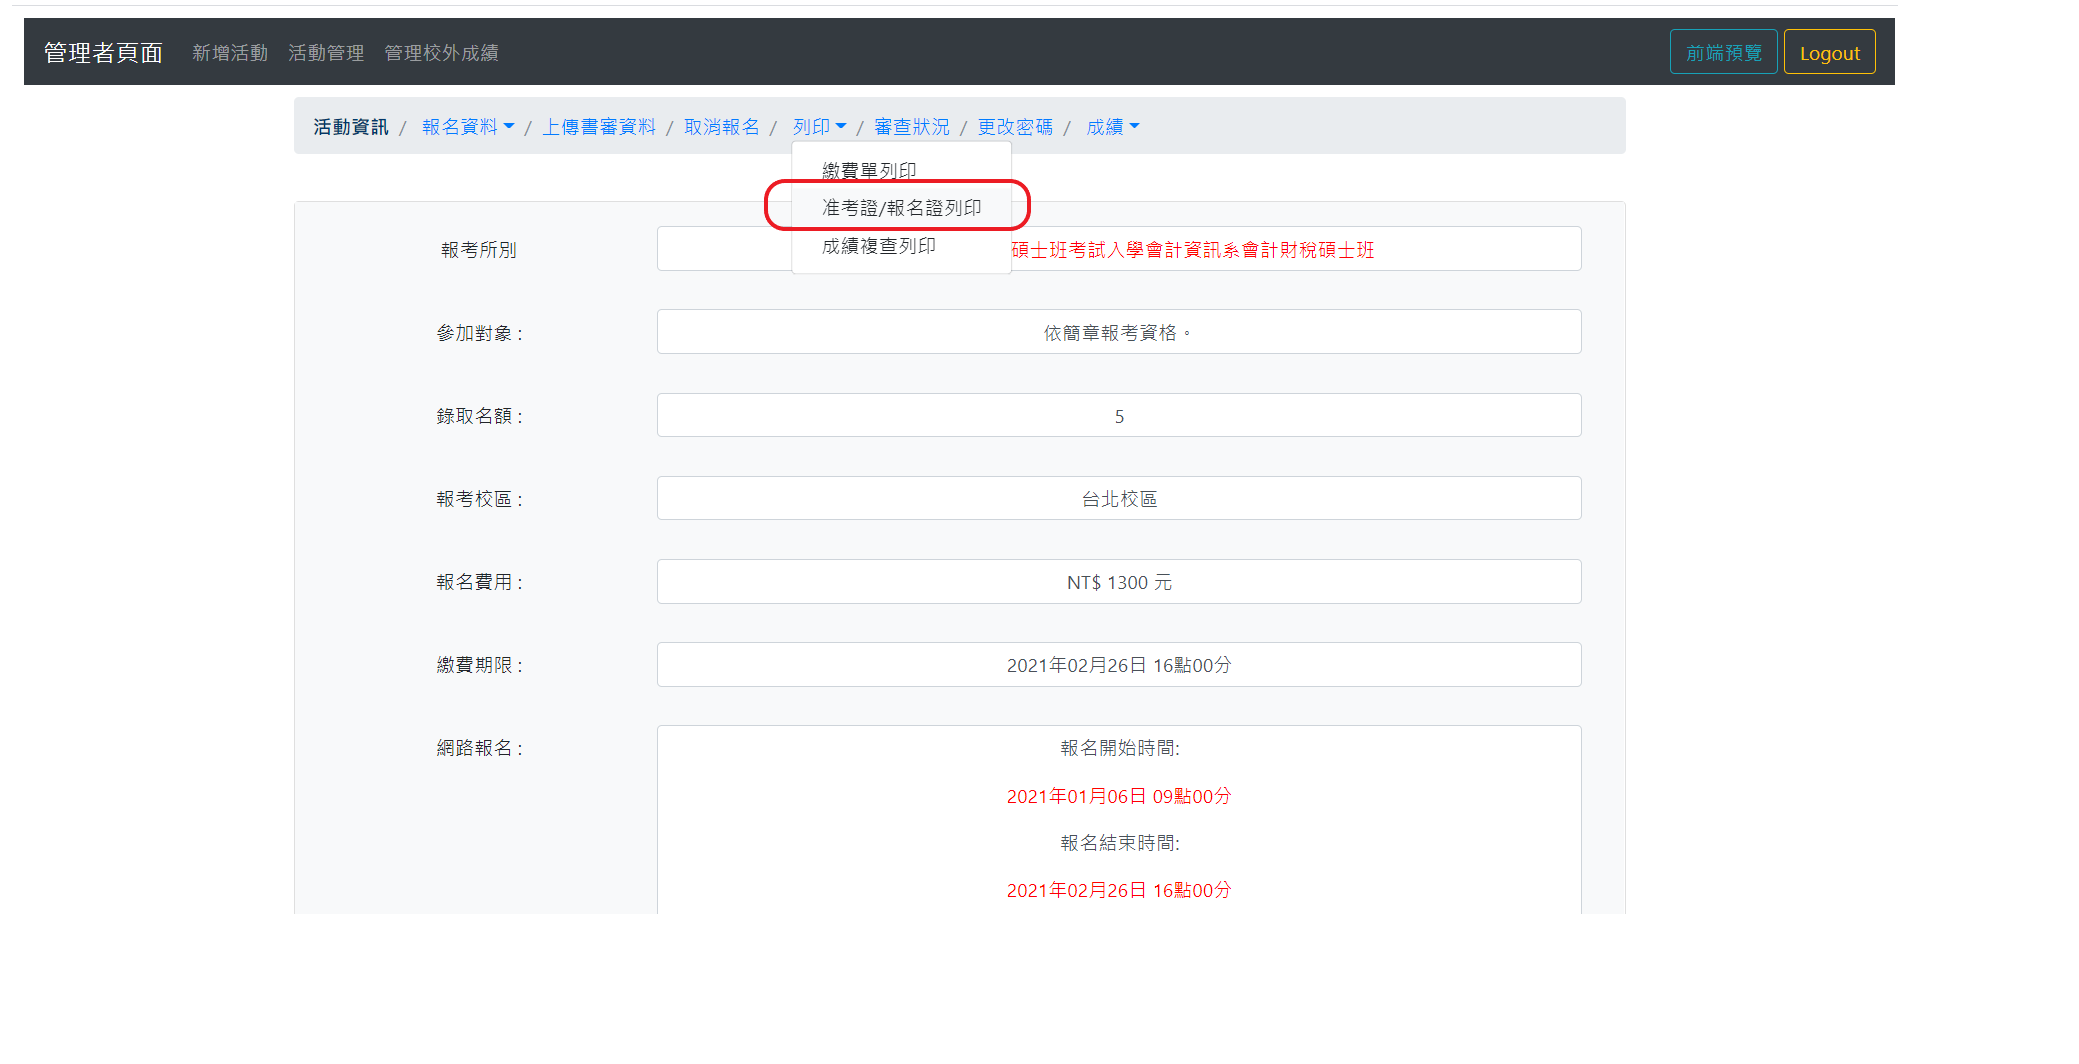Open 新增活動 in navbar
This screenshot has width=2079, height=1064.
230,53
